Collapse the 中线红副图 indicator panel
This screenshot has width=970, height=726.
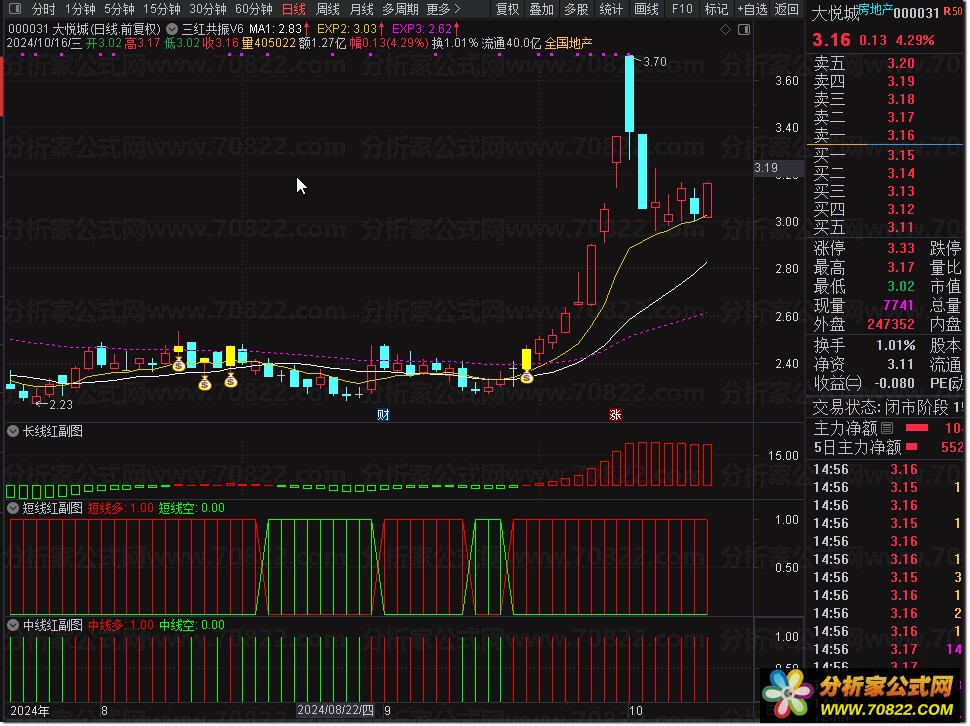12,625
